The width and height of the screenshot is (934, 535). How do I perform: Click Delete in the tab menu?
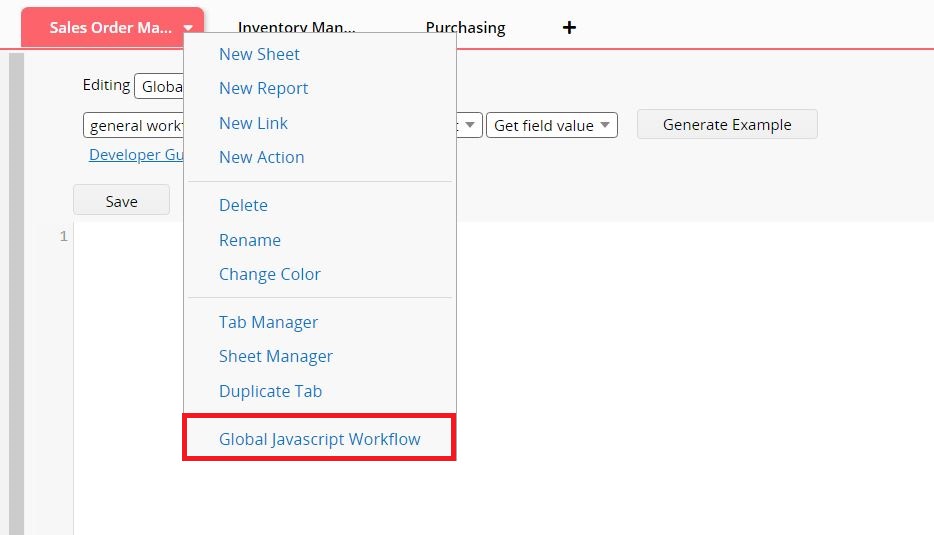[243, 205]
